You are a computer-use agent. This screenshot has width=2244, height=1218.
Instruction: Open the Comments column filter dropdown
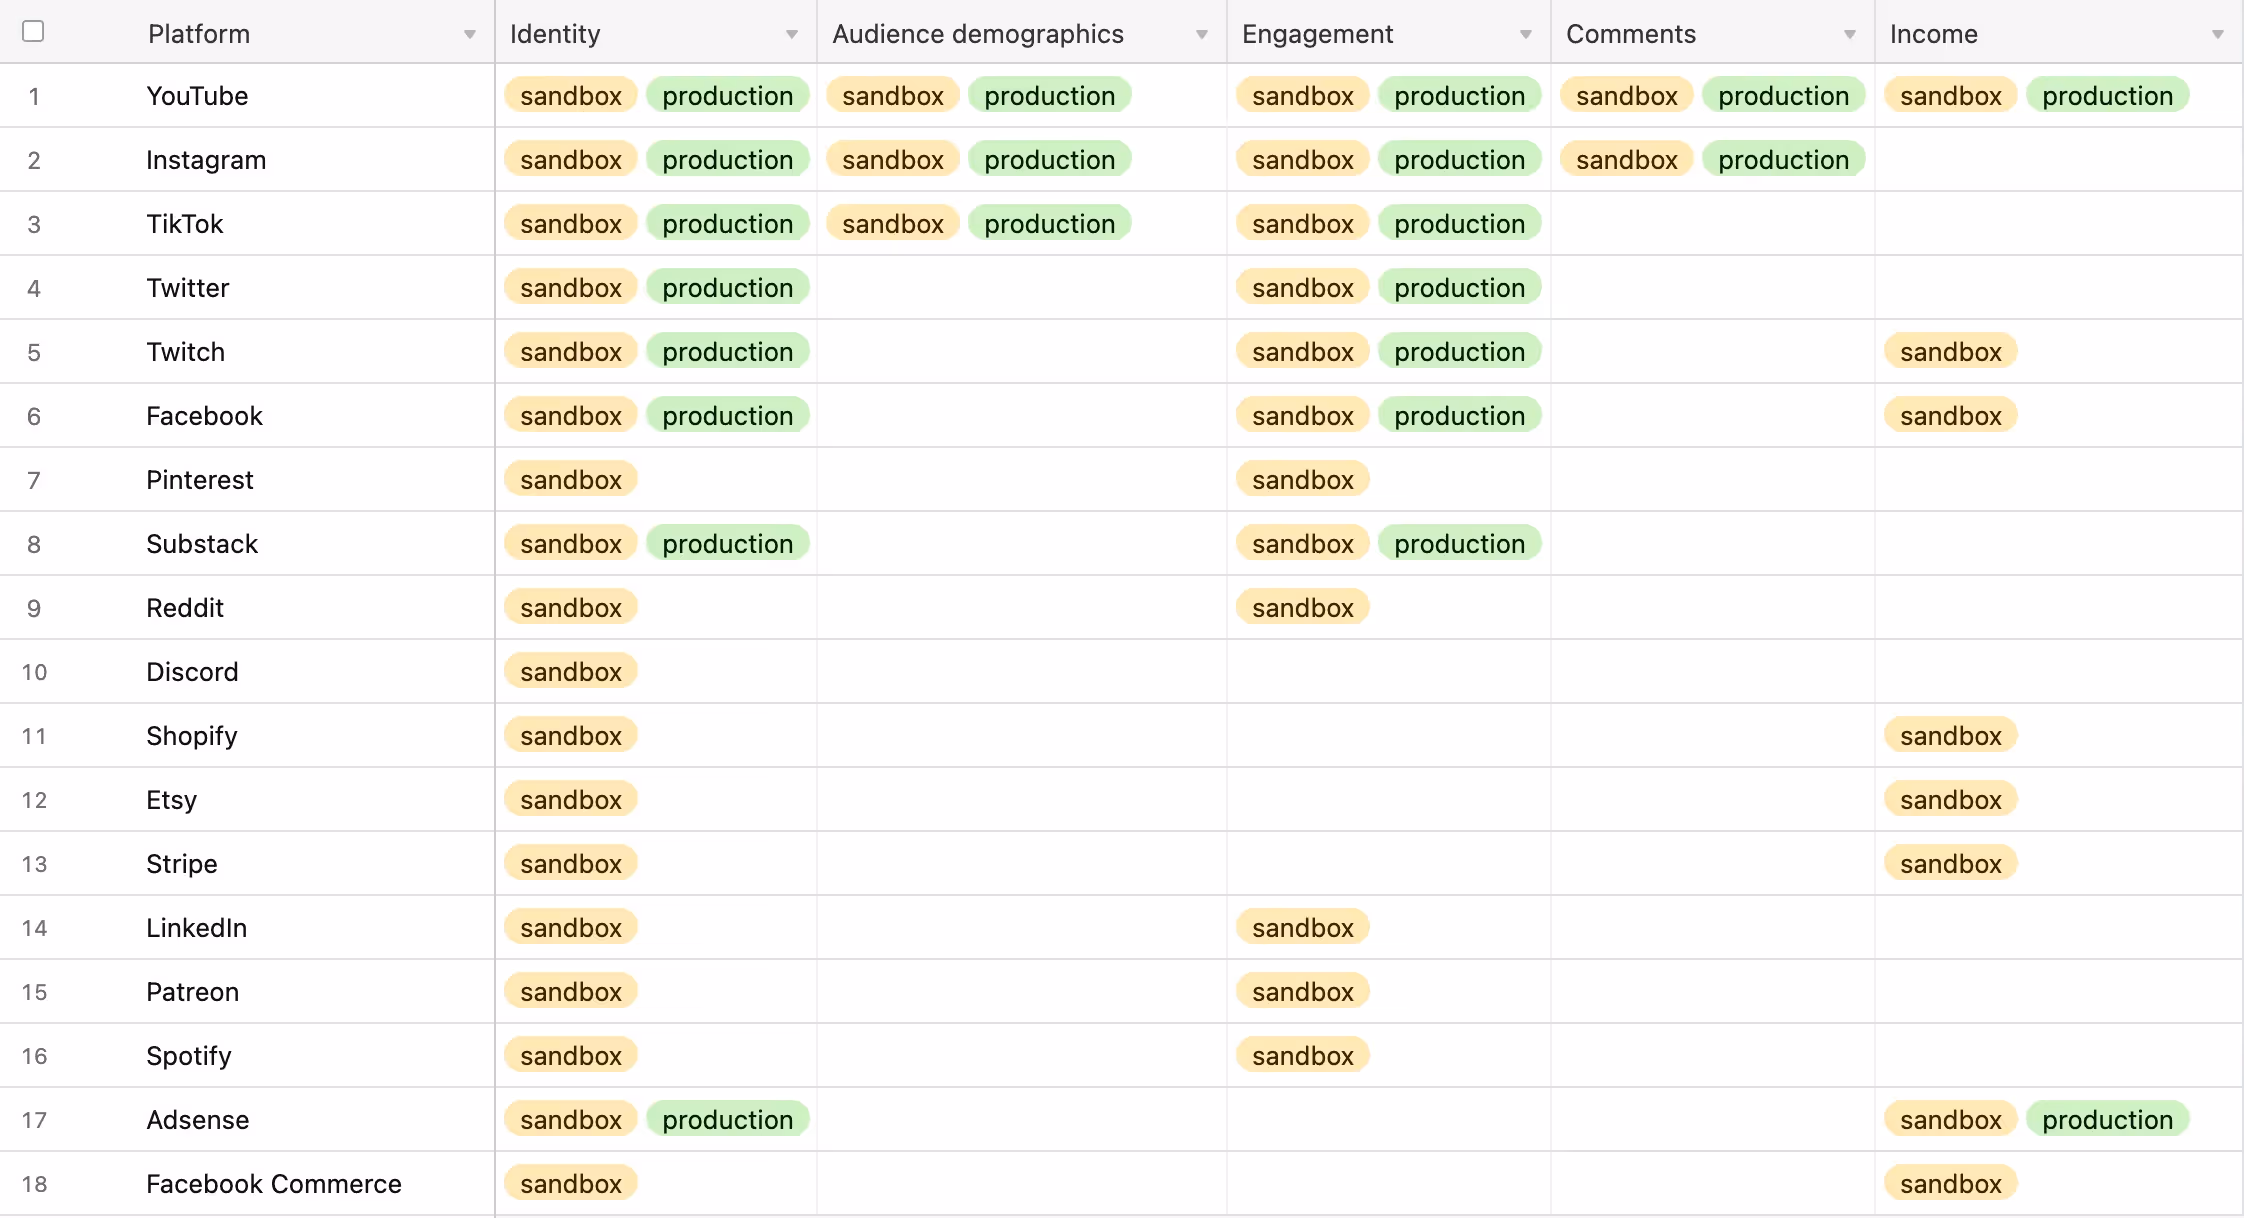(x=1848, y=33)
